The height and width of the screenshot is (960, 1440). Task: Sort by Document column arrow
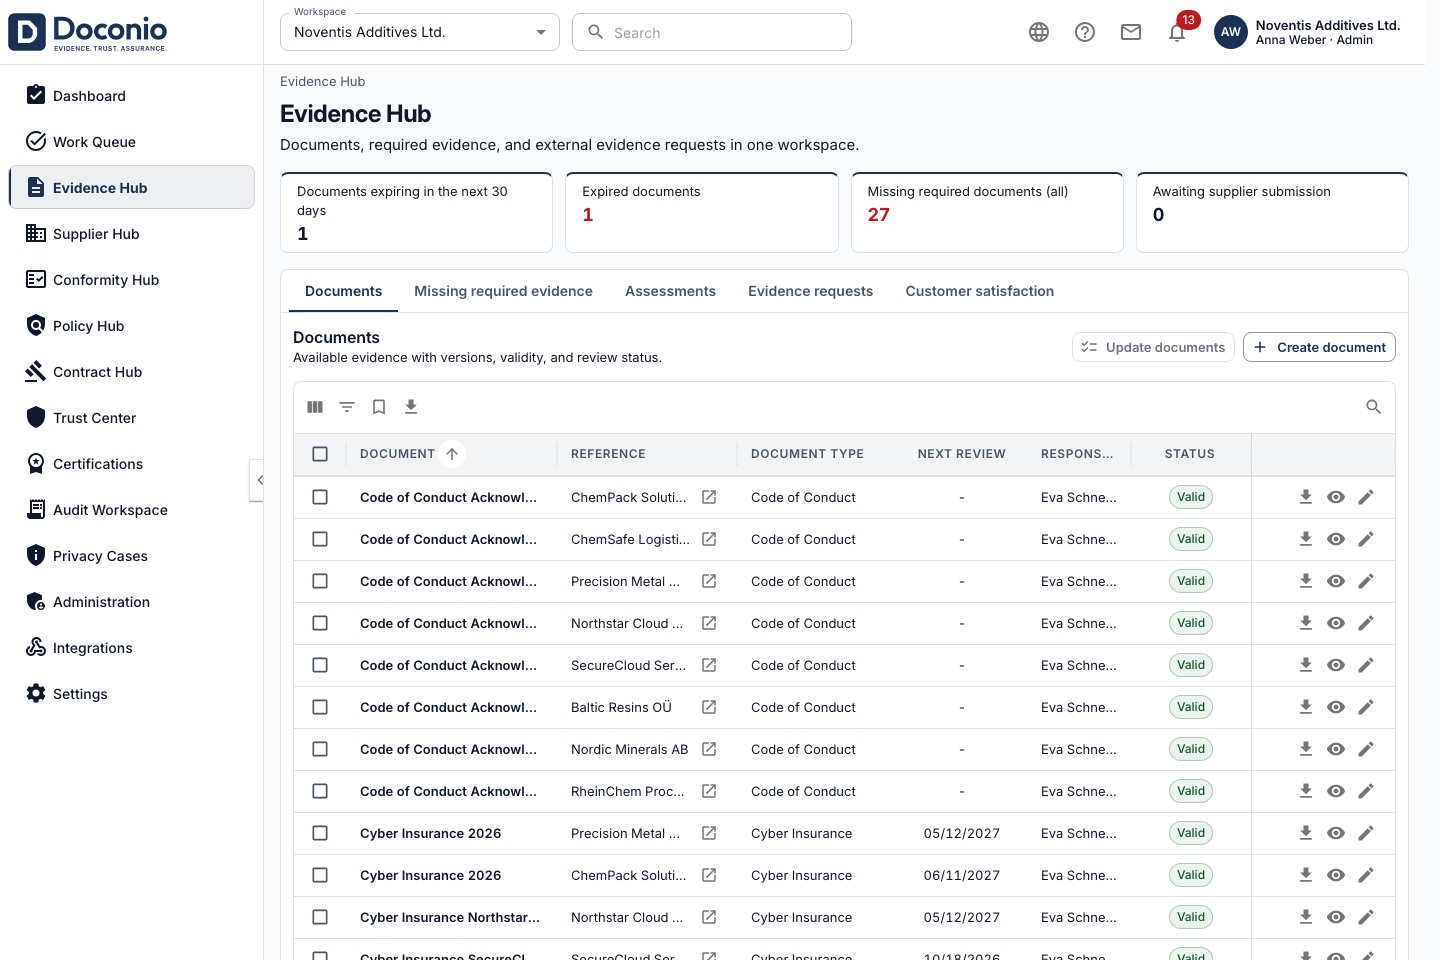click(452, 454)
